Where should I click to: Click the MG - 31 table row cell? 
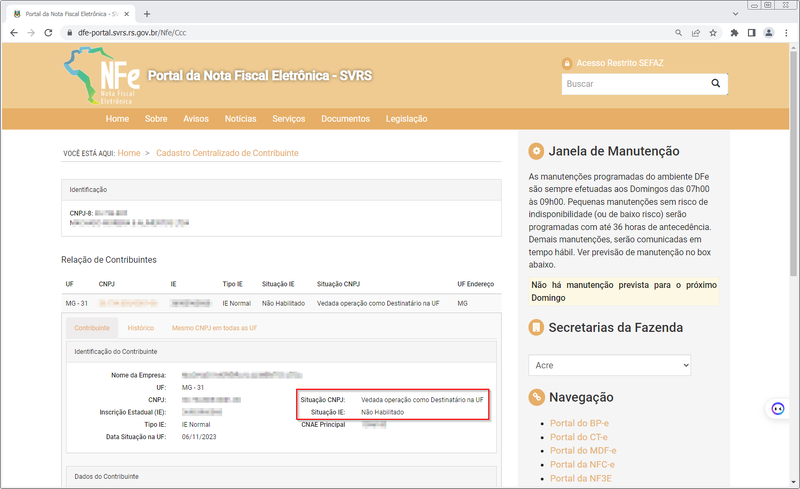click(x=77, y=303)
